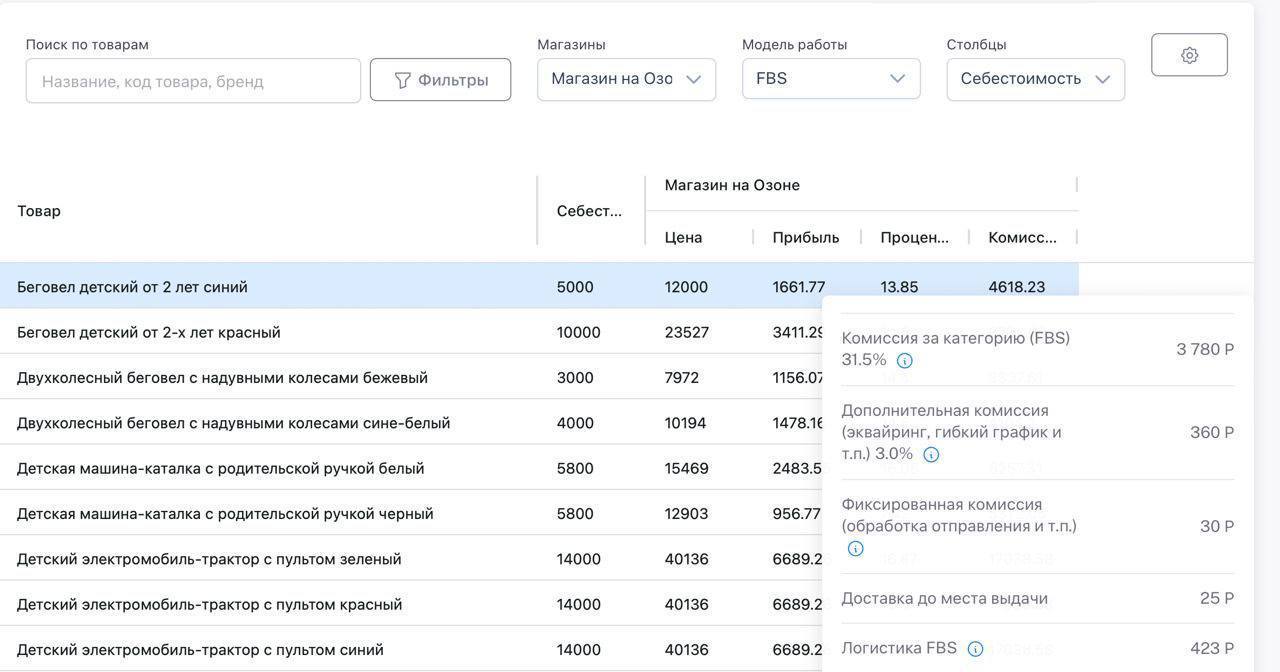Select row Двухколесный беговел сине-белый
The width and height of the screenshot is (1280, 672).
click(x=411, y=423)
